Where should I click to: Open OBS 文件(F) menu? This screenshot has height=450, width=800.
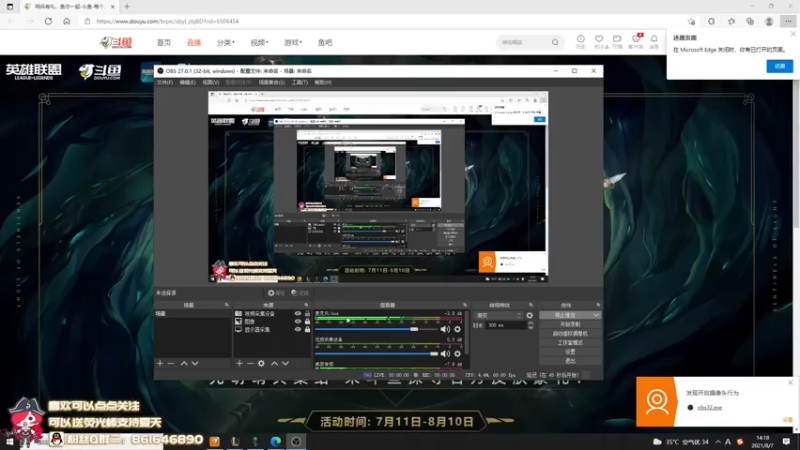point(165,82)
